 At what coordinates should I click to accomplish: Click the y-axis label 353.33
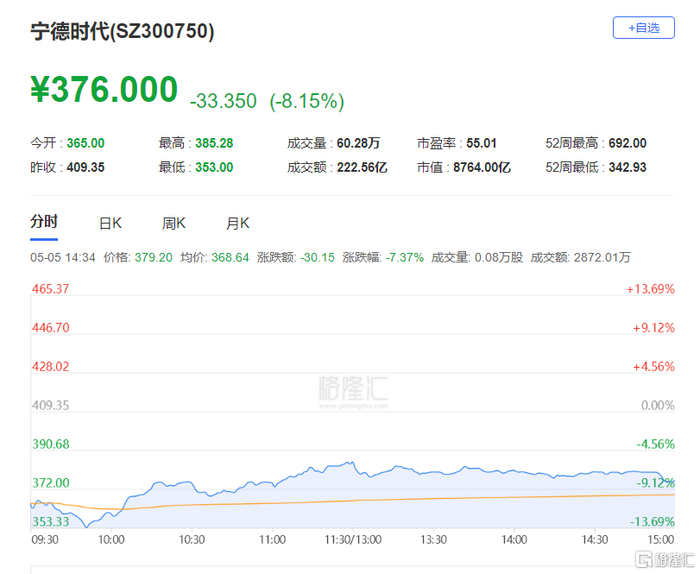(x=50, y=522)
